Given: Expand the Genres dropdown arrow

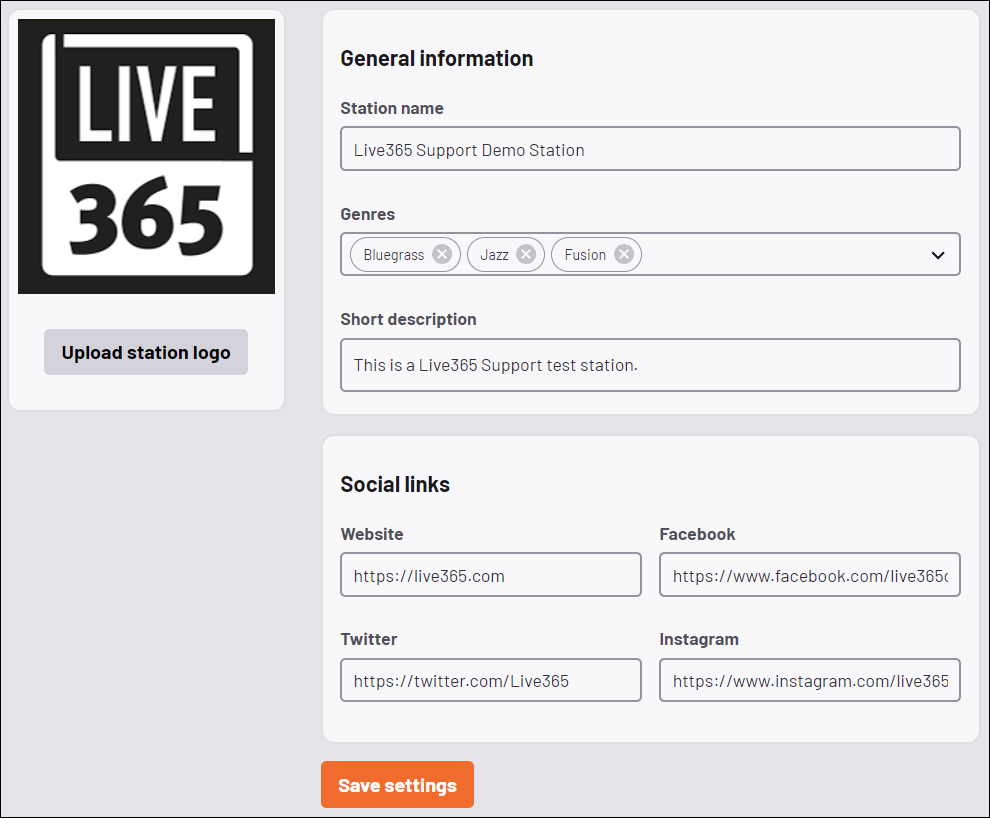Looking at the screenshot, I should (938, 255).
